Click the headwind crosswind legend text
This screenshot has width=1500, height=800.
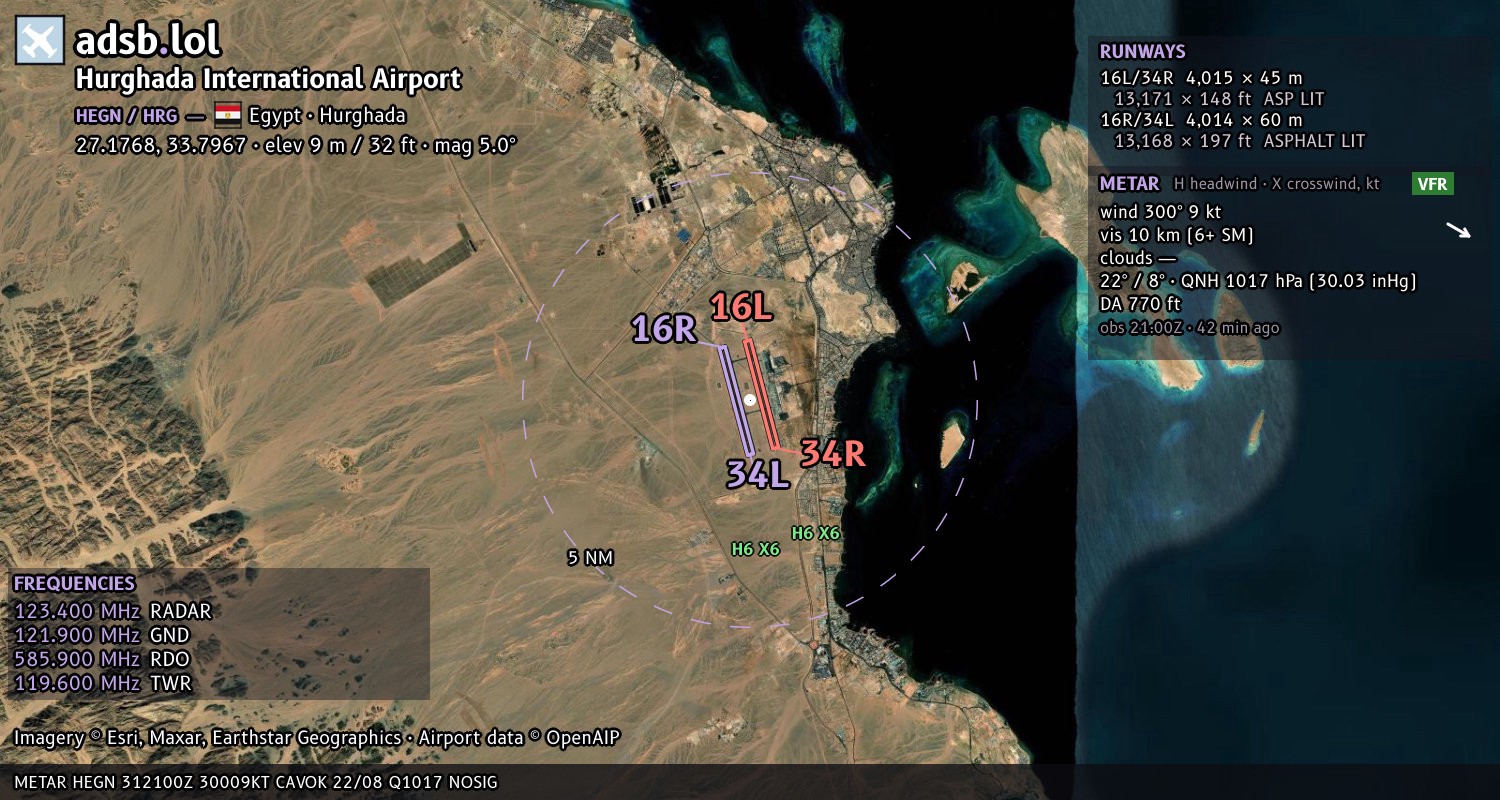[x=1275, y=184]
